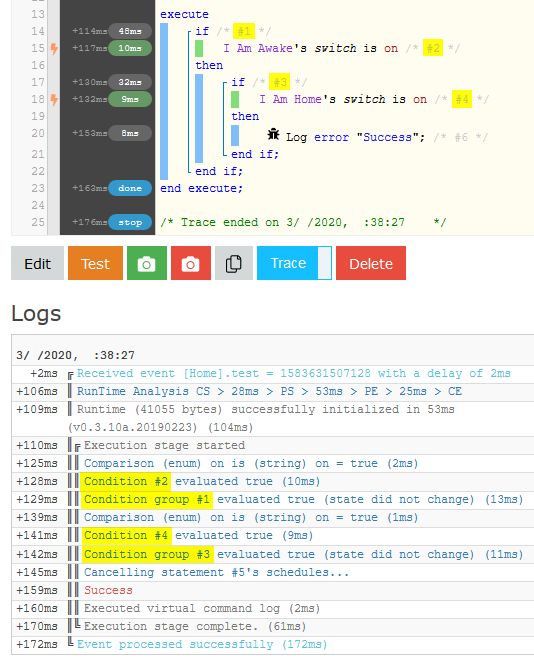Open the piston Edit mode
This screenshot has height=660, width=534.
tap(37, 263)
